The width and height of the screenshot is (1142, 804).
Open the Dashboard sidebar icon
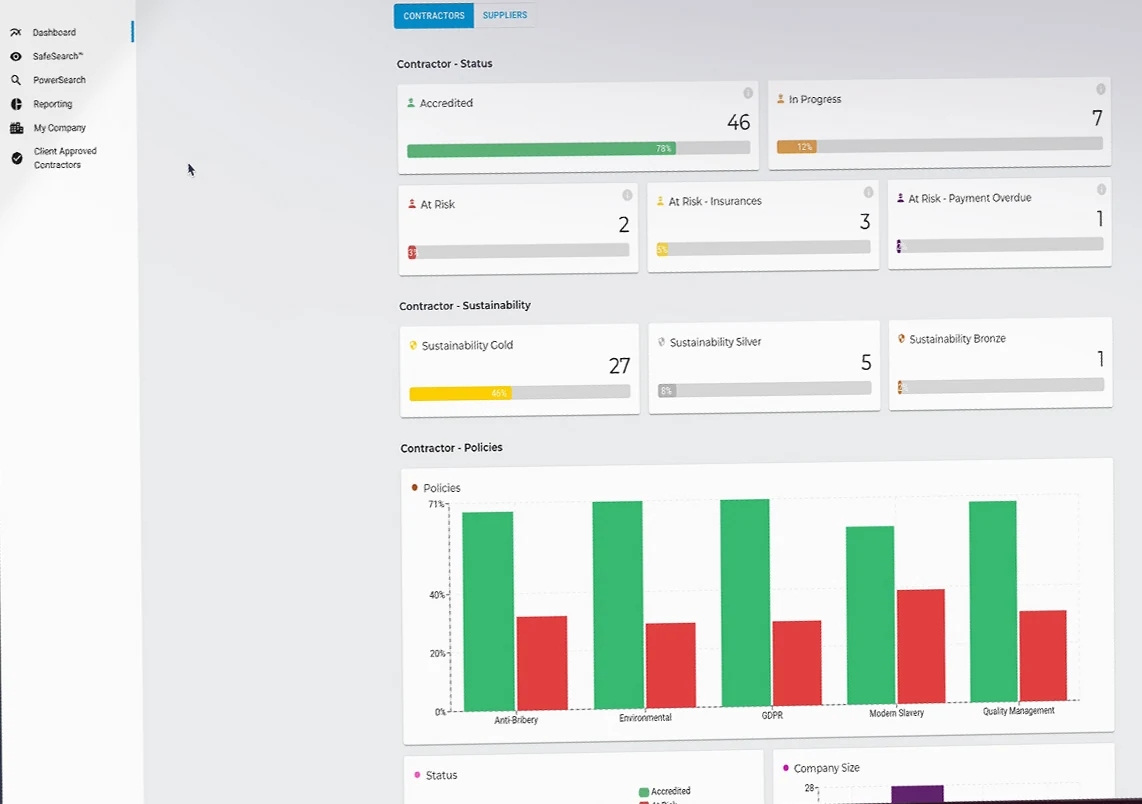[x=15, y=32]
